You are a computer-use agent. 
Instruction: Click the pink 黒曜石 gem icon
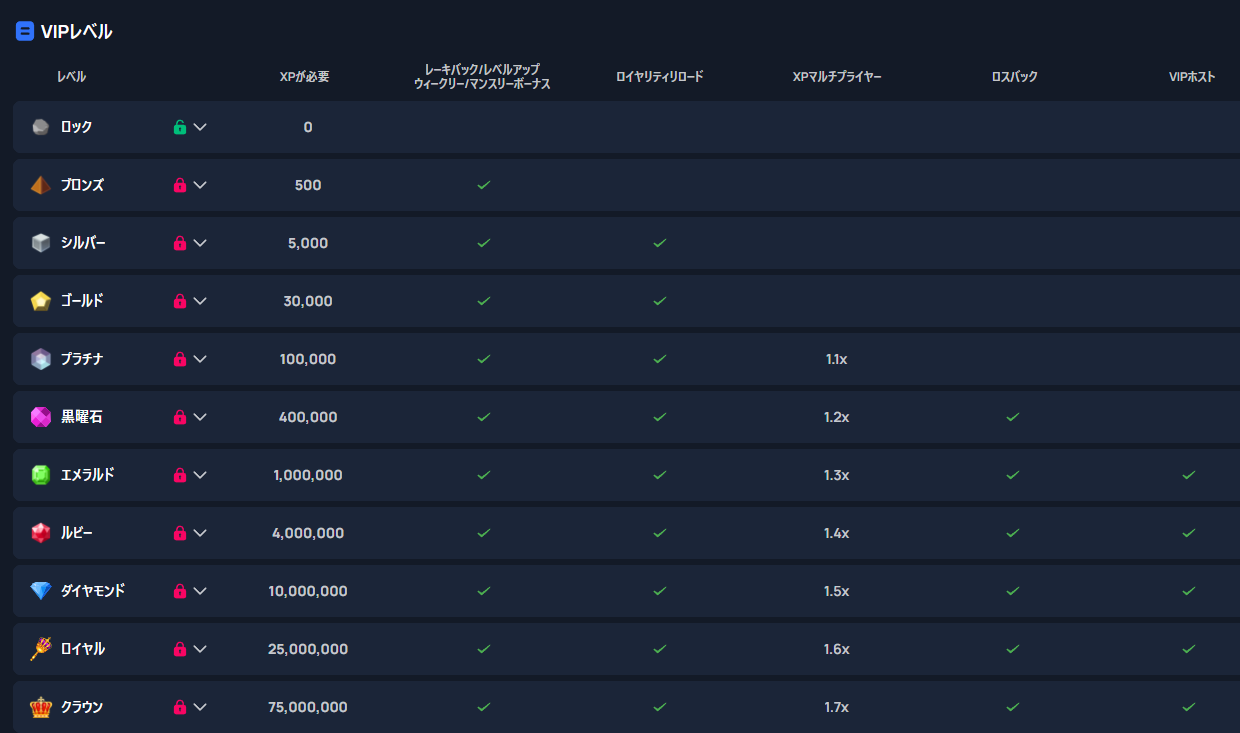(x=40, y=417)
